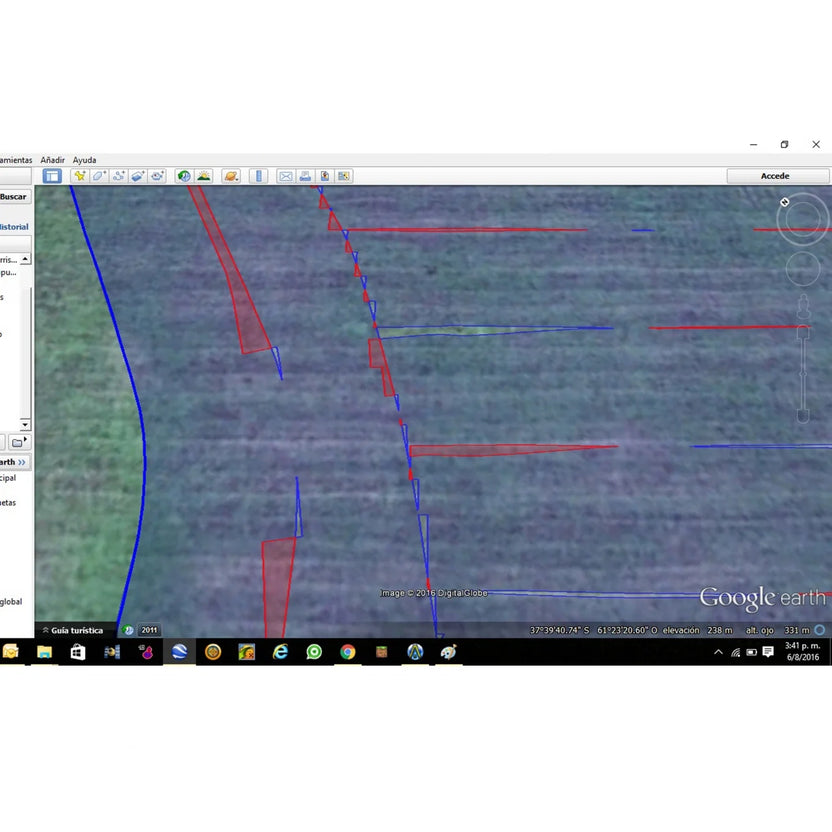The image size is (832, 832).
Task: Show historical imagery clock in toolbar
Action: pos(184,176)
